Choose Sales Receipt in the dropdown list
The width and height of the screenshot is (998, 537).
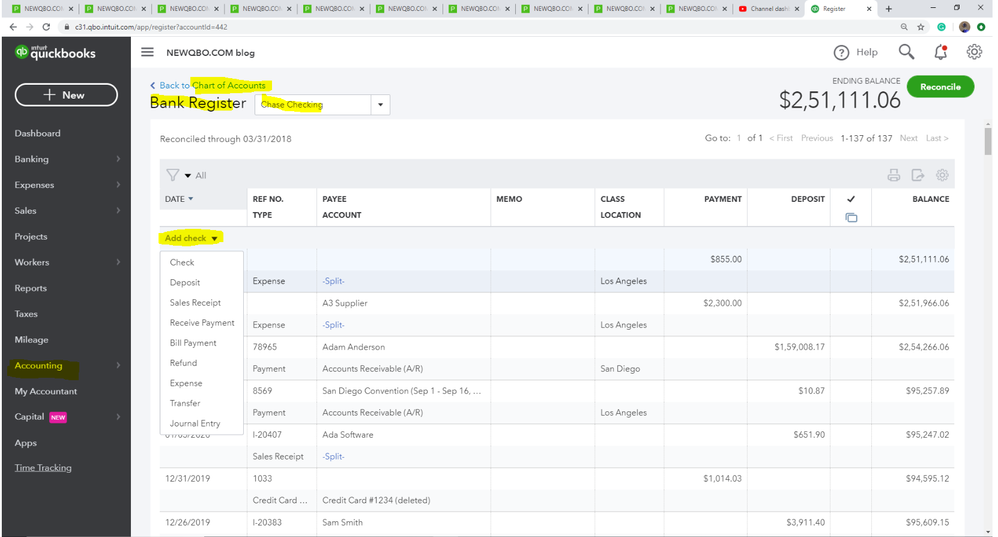[195, 302]
